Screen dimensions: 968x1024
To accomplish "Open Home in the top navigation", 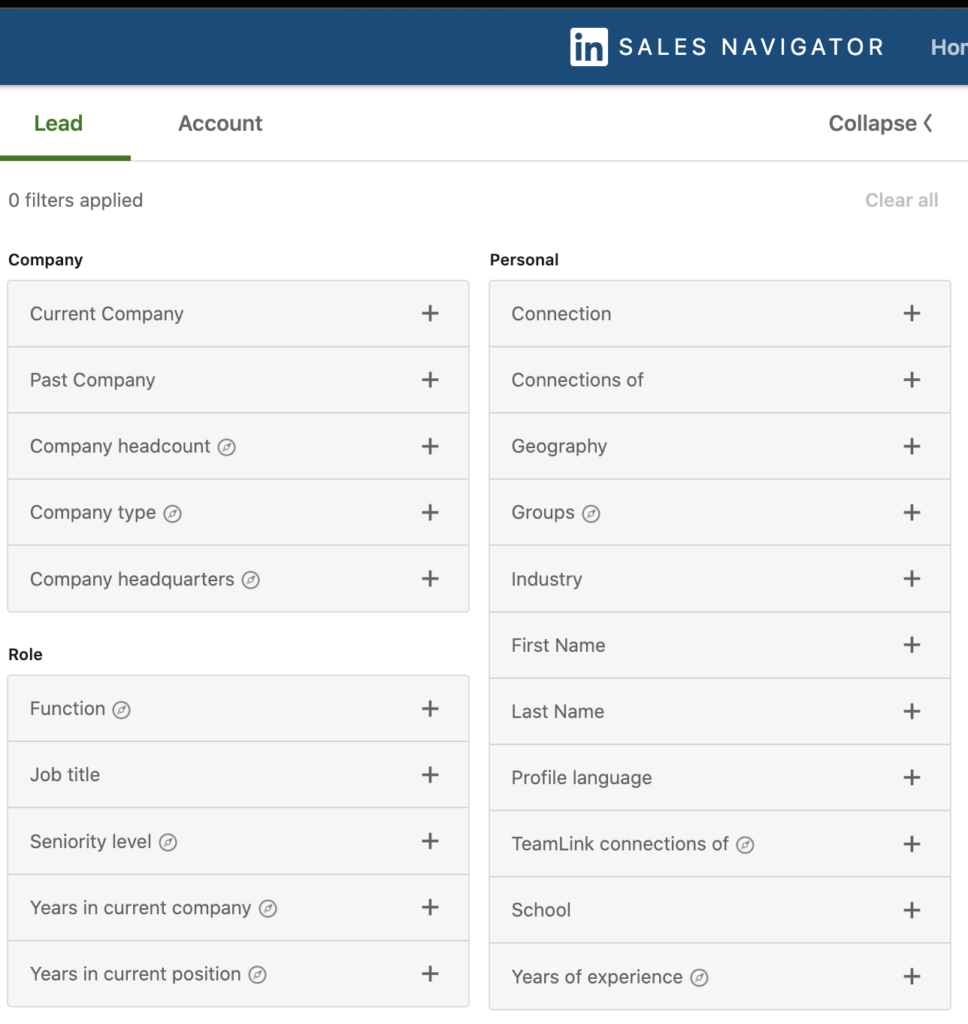I will click(x=949, y=47).
